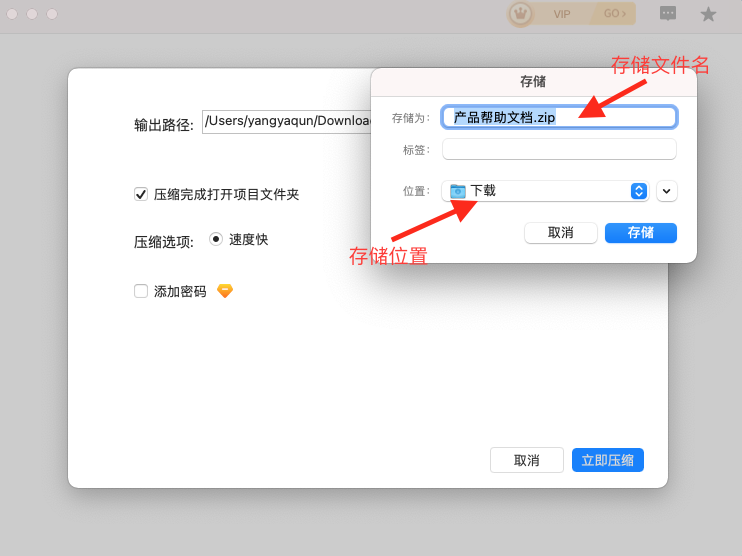Click the star favorite icon

point(708,14)
